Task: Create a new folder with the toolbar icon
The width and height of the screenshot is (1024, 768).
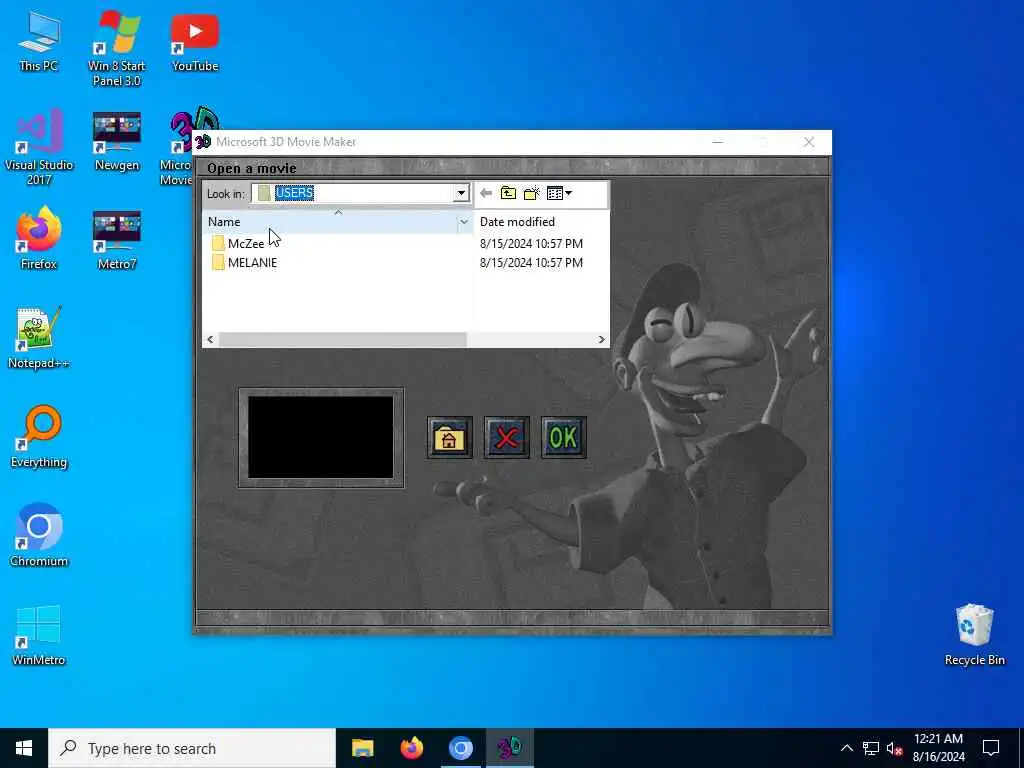Action: pos(532,193)
